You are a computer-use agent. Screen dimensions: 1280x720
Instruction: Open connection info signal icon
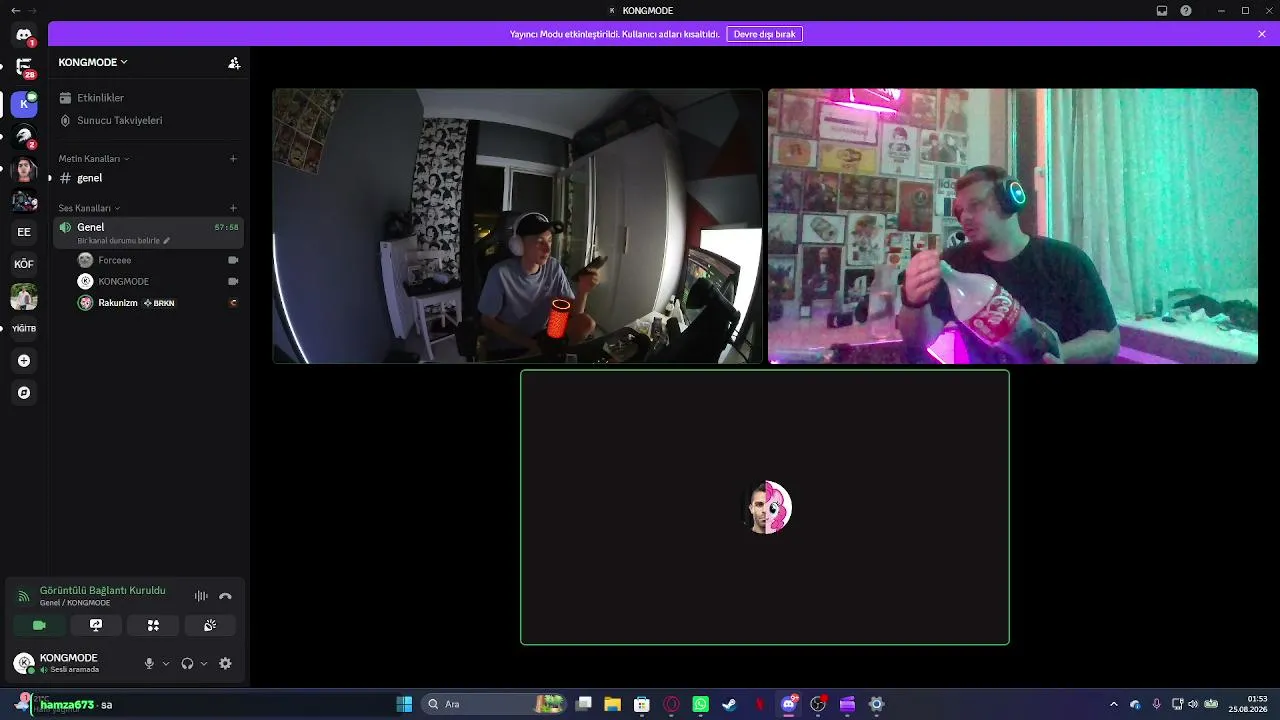pos(24,596)
